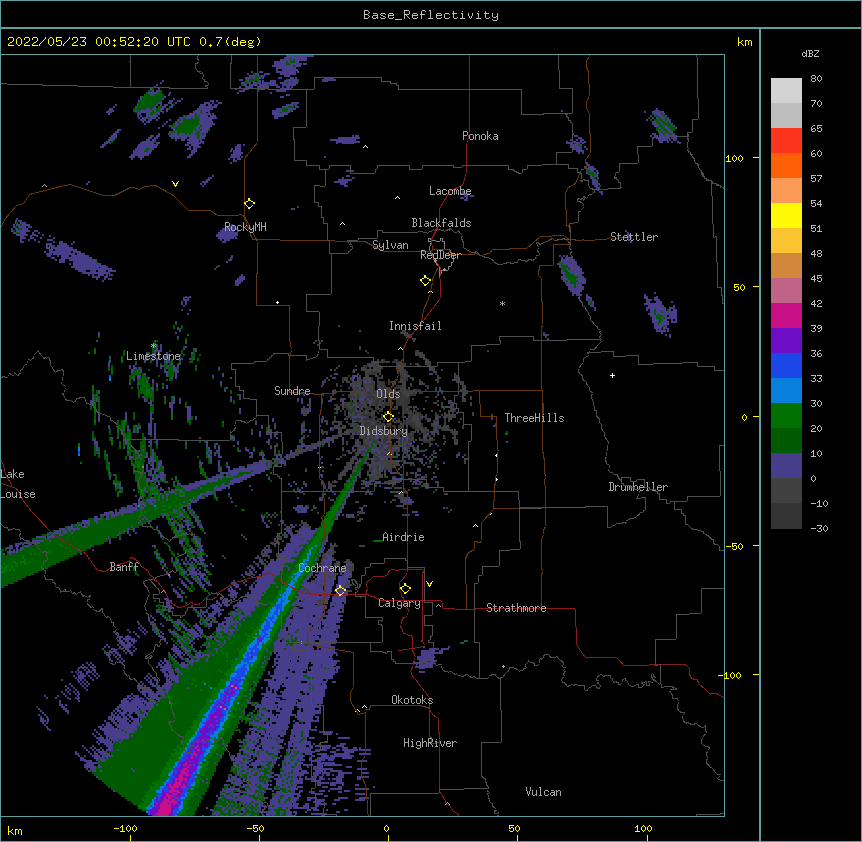The height and width of the screenshot is (842, 862).
Task: Click the yellow diamond marker above Calgary
Action: tap(405, 589)
